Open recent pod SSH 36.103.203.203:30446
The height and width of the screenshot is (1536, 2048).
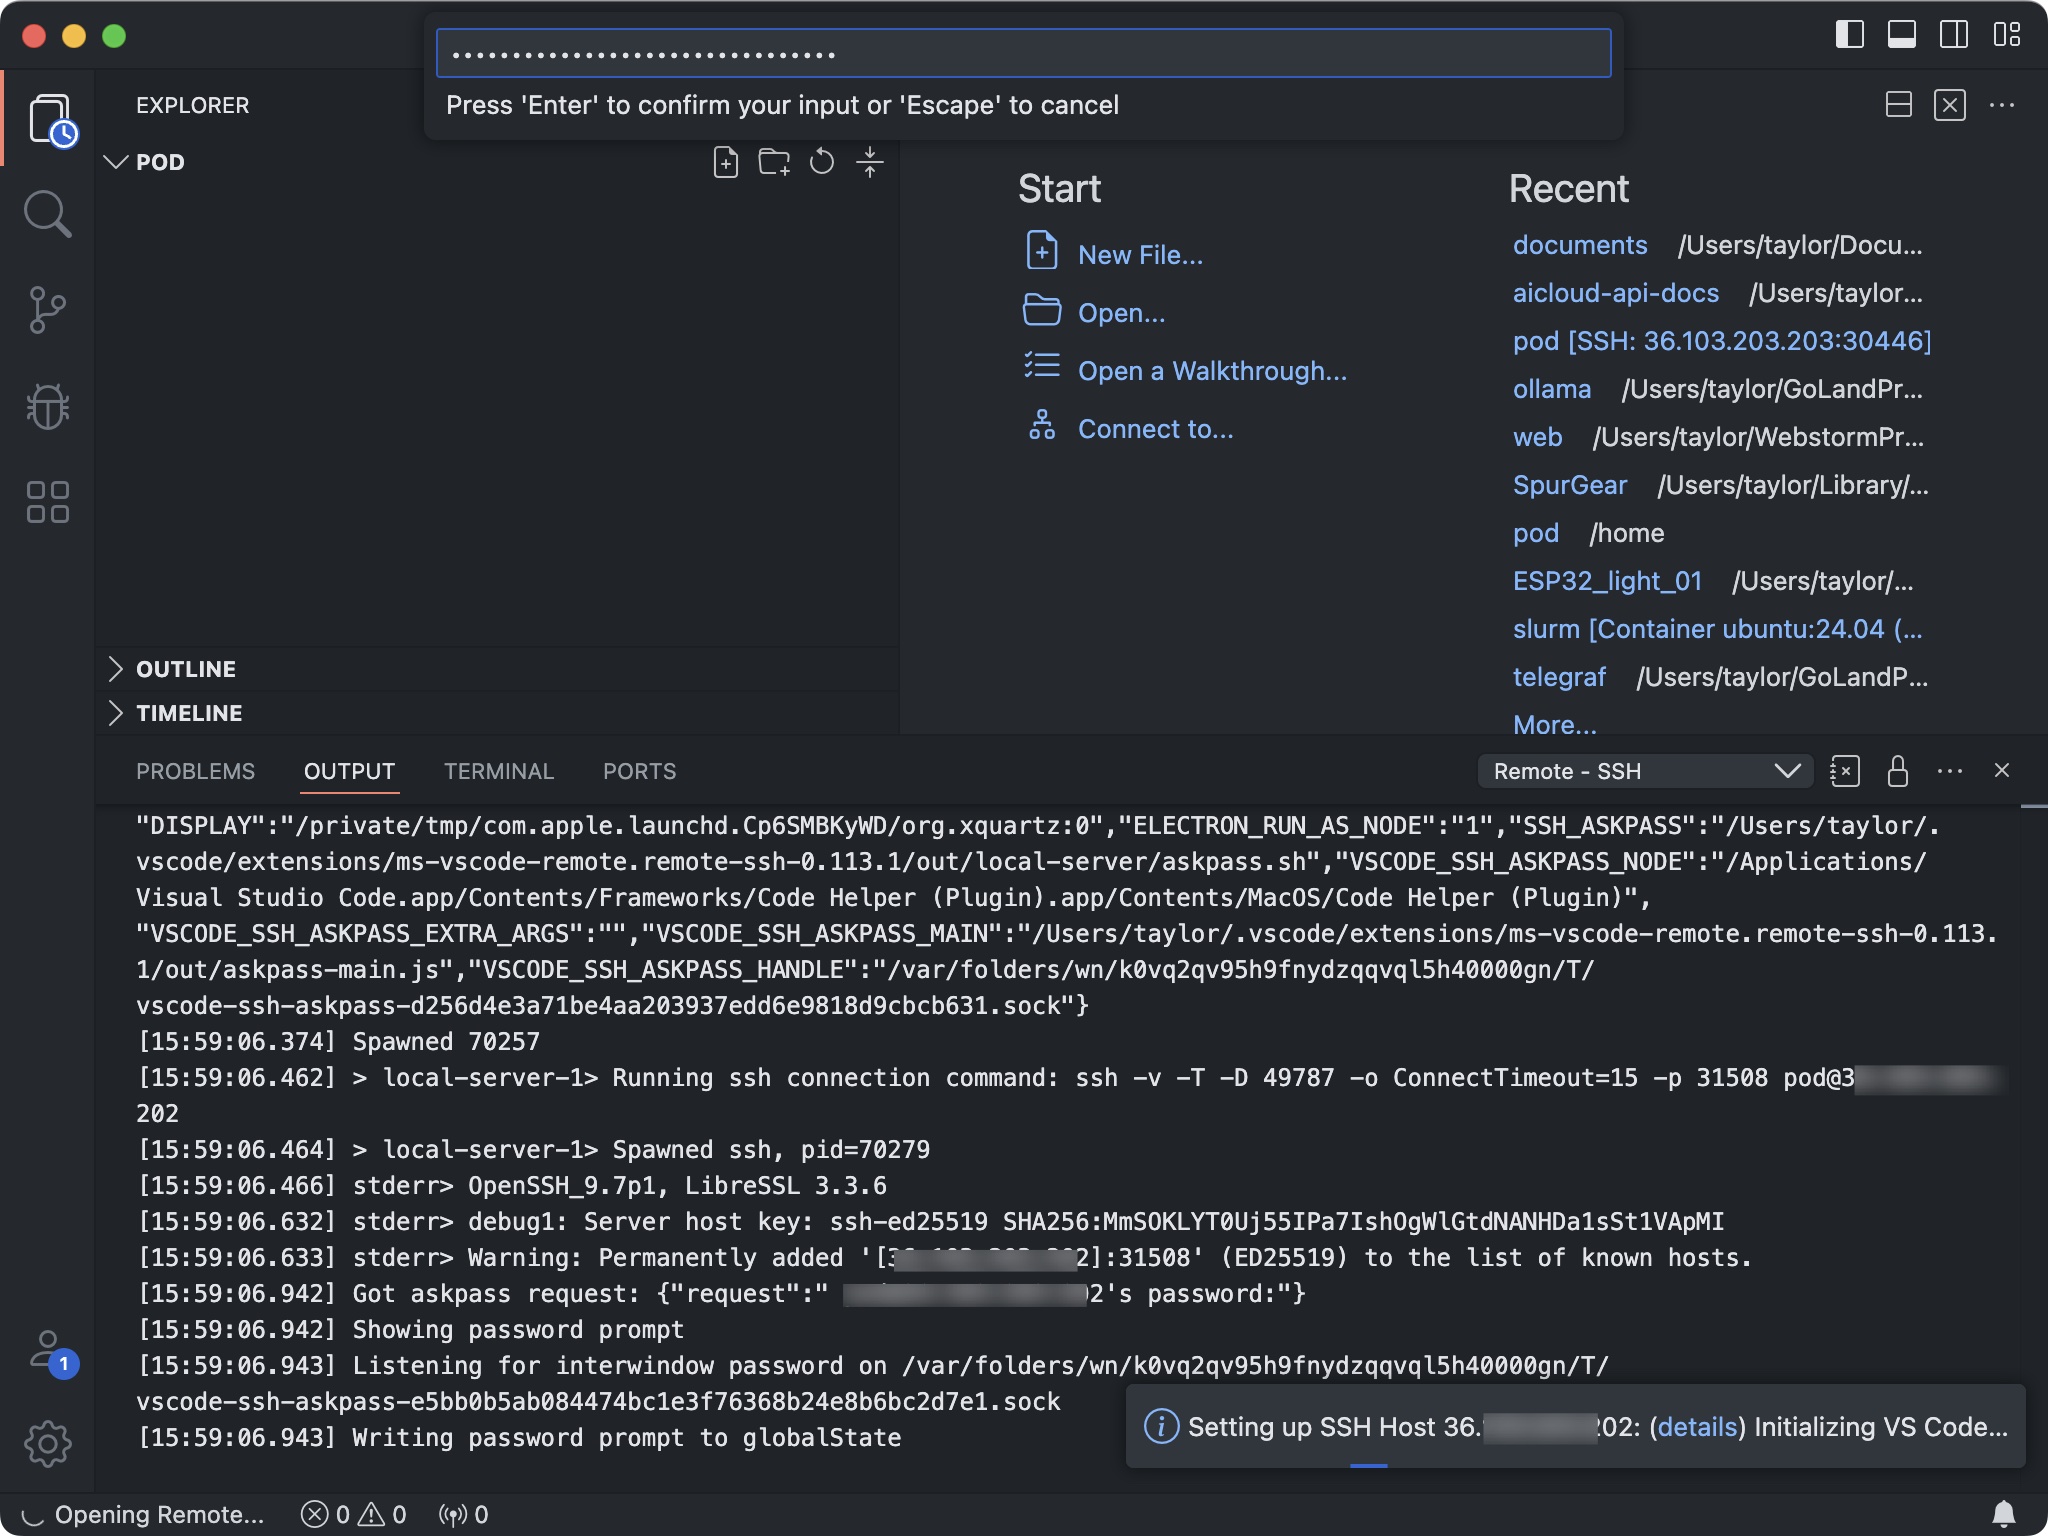[1722, 341]
